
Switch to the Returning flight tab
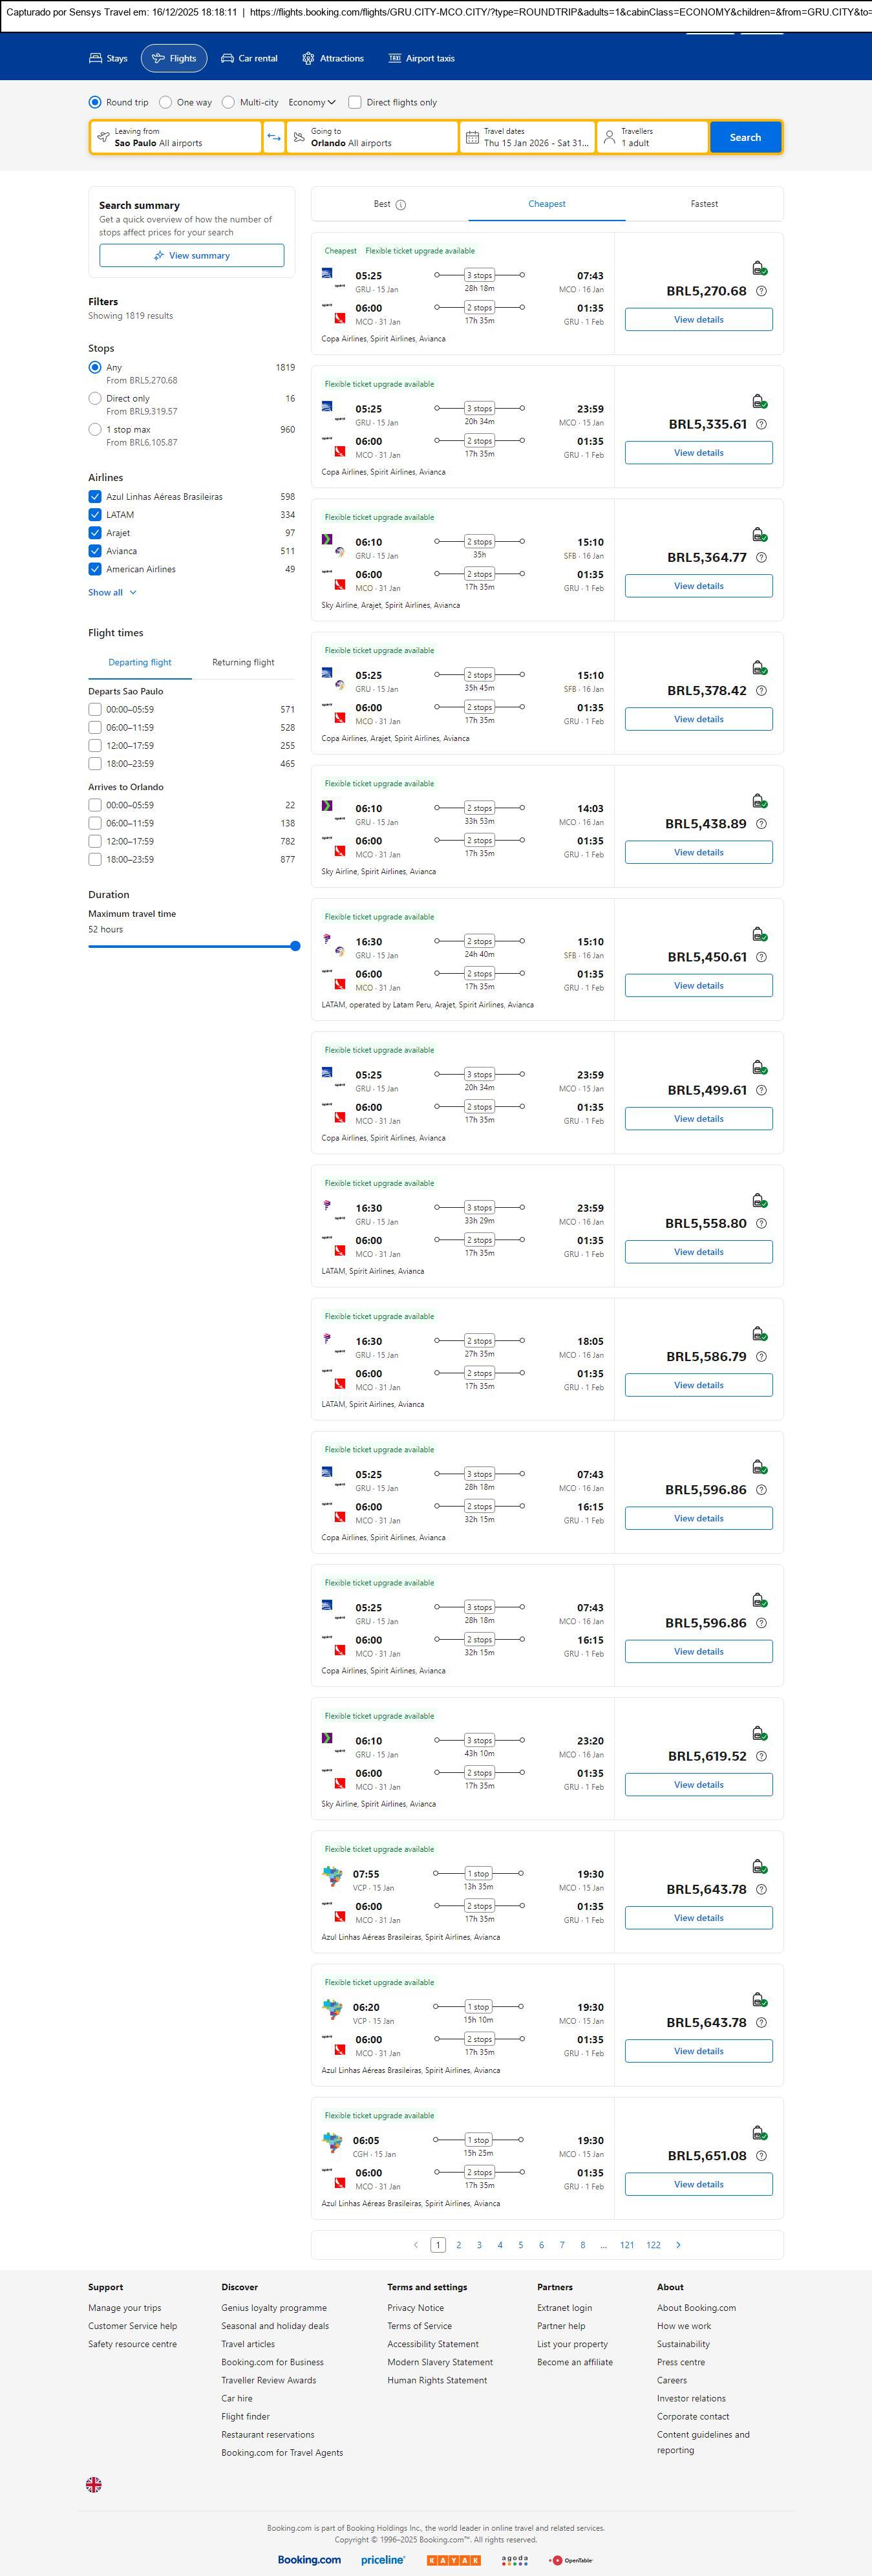(x=243, y=662)
